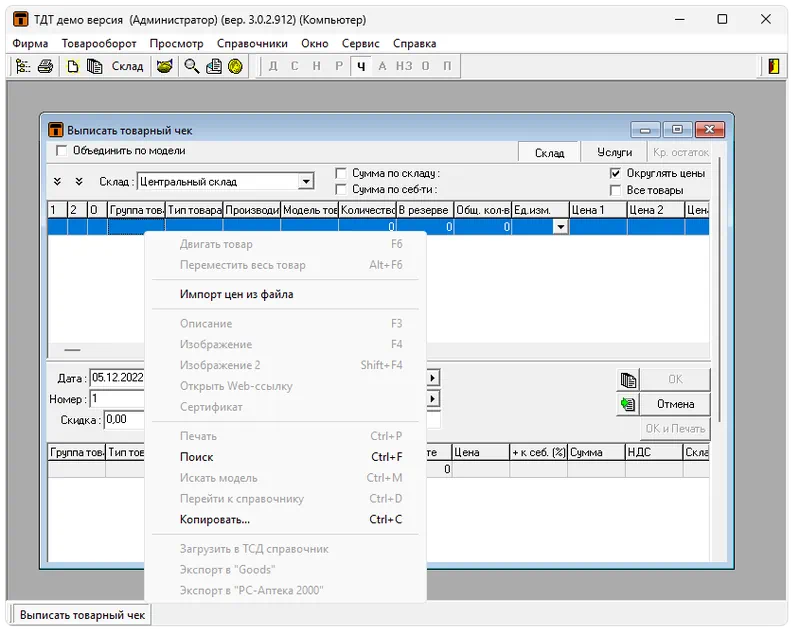Click the exit door icon at toolbar right
Image resolution: width=800 pixels, height=635 pixels.
pyautogui.click(x=774, y=66)
